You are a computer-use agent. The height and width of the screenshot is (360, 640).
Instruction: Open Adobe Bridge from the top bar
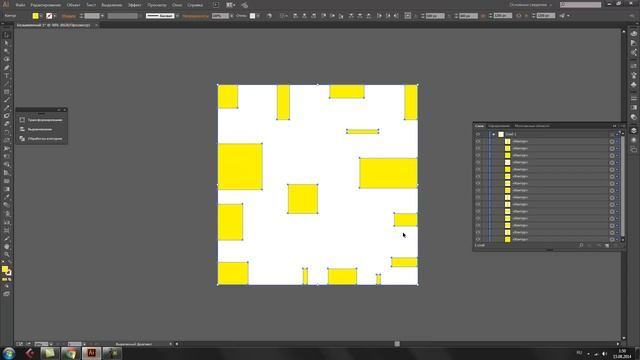coord(216,5)
